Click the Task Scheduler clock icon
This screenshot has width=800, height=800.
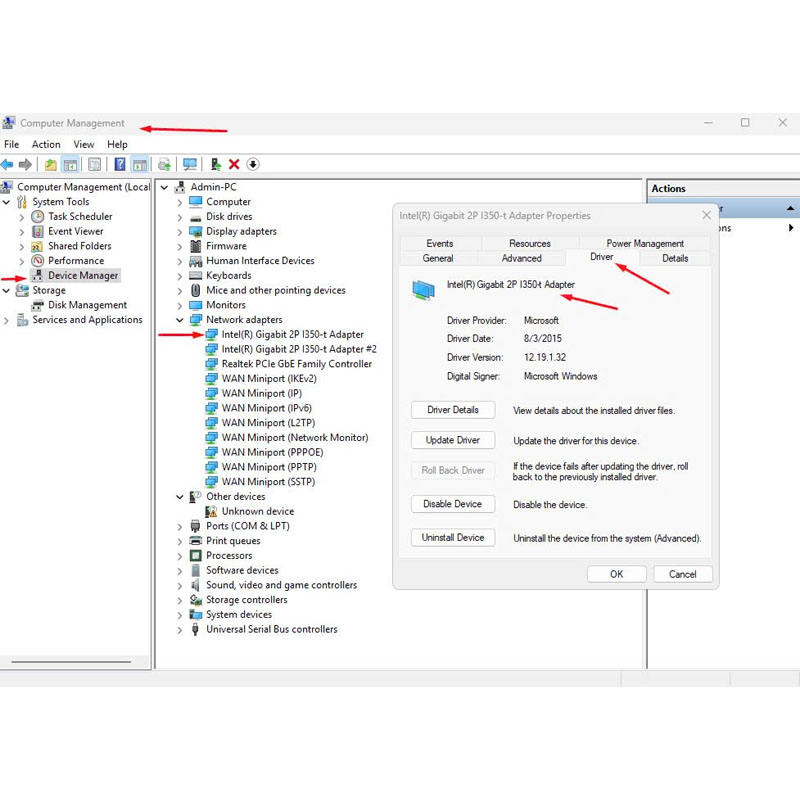(38, 216)
